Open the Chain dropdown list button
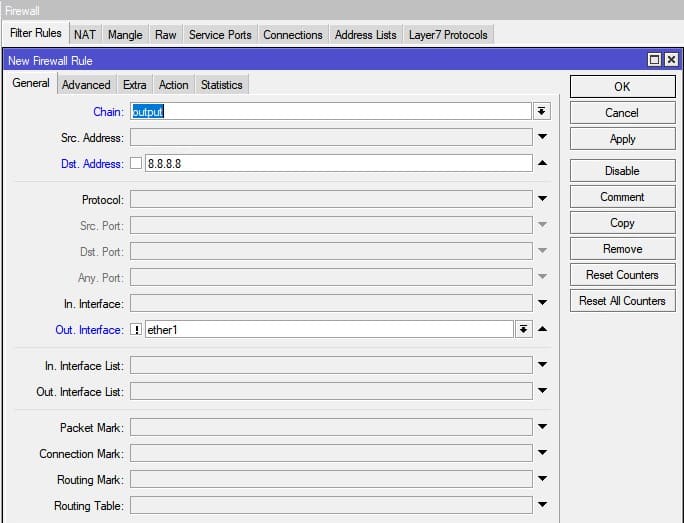 [541, 111]
